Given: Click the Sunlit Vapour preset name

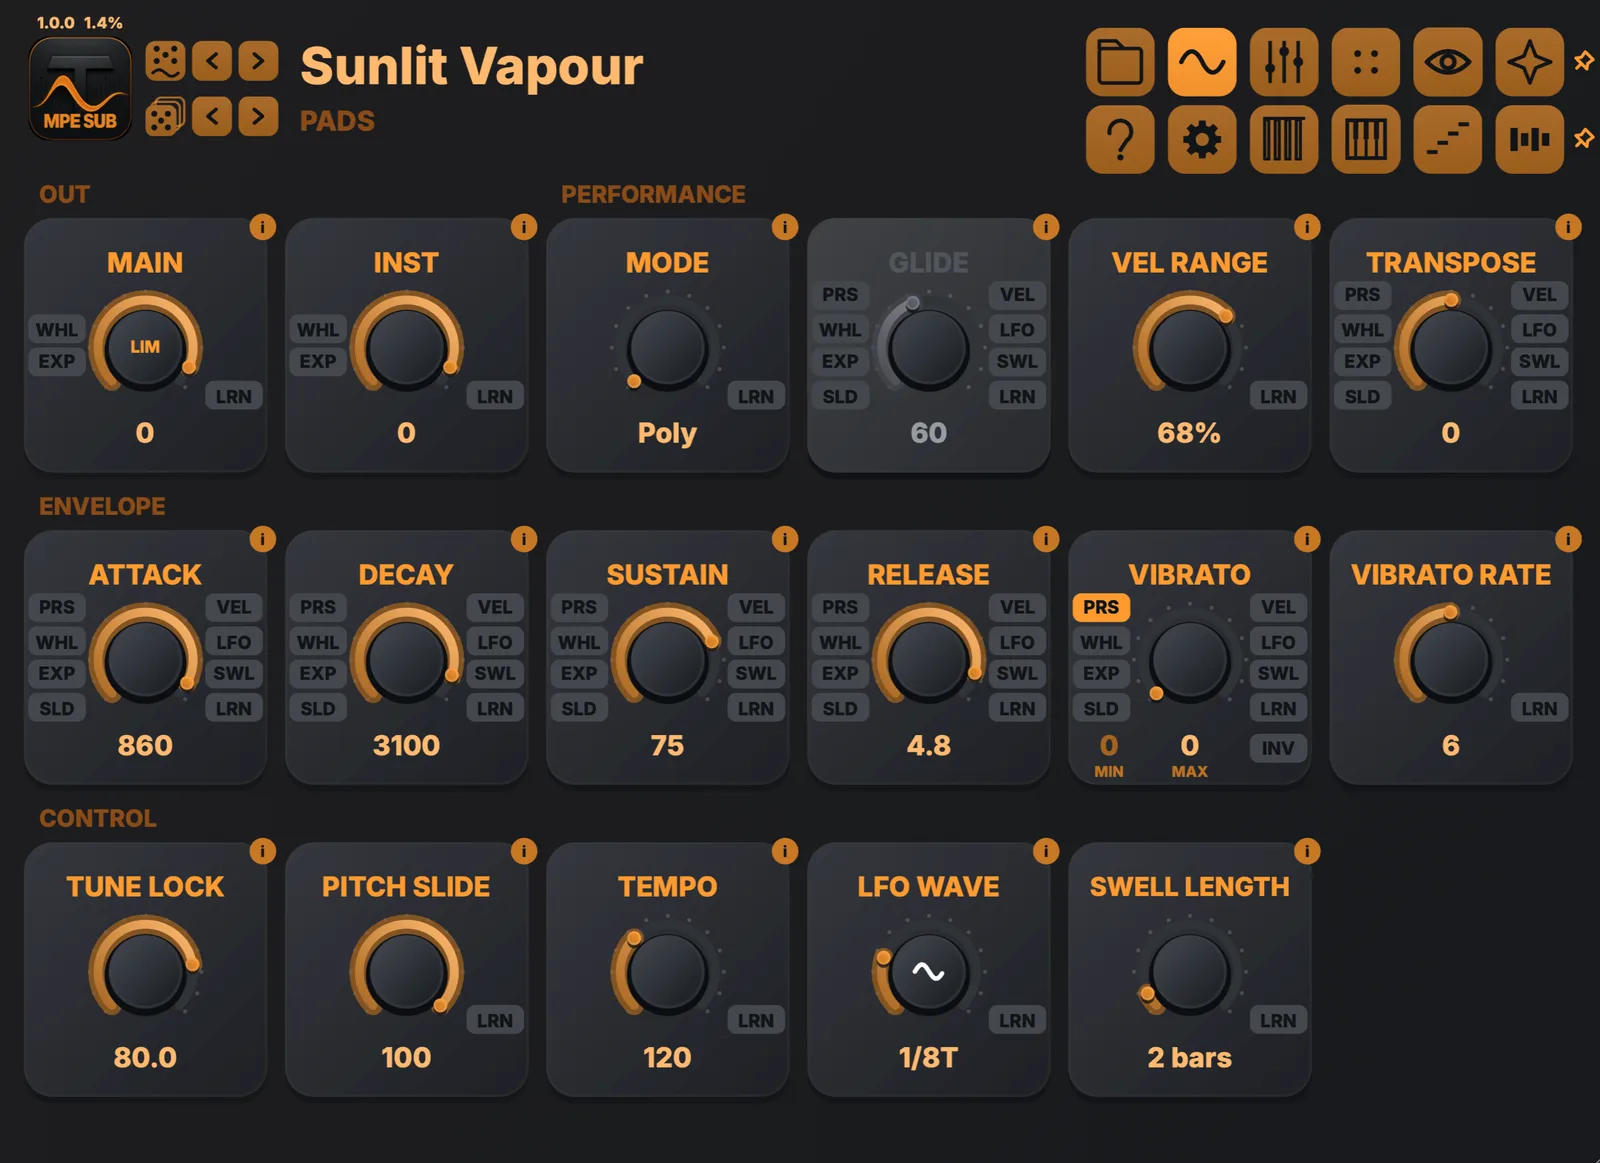Looking at the screenshot, I should 471,66.
